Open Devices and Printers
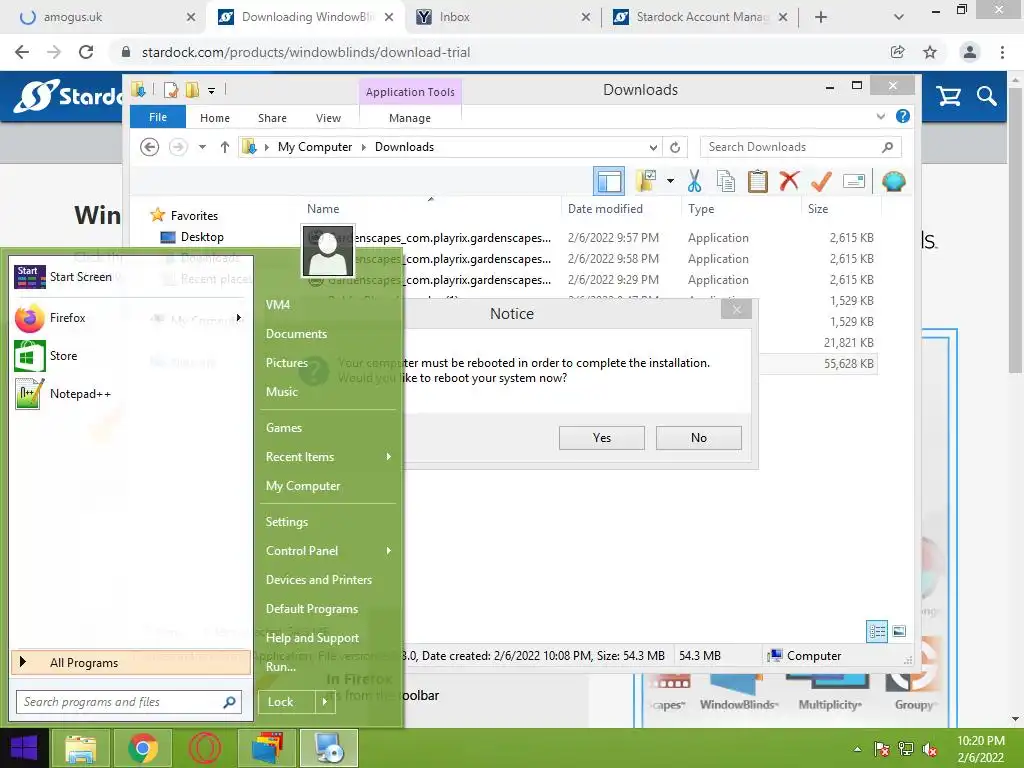This screenshot has width=1024, height=768. click(x=319, y=580)
